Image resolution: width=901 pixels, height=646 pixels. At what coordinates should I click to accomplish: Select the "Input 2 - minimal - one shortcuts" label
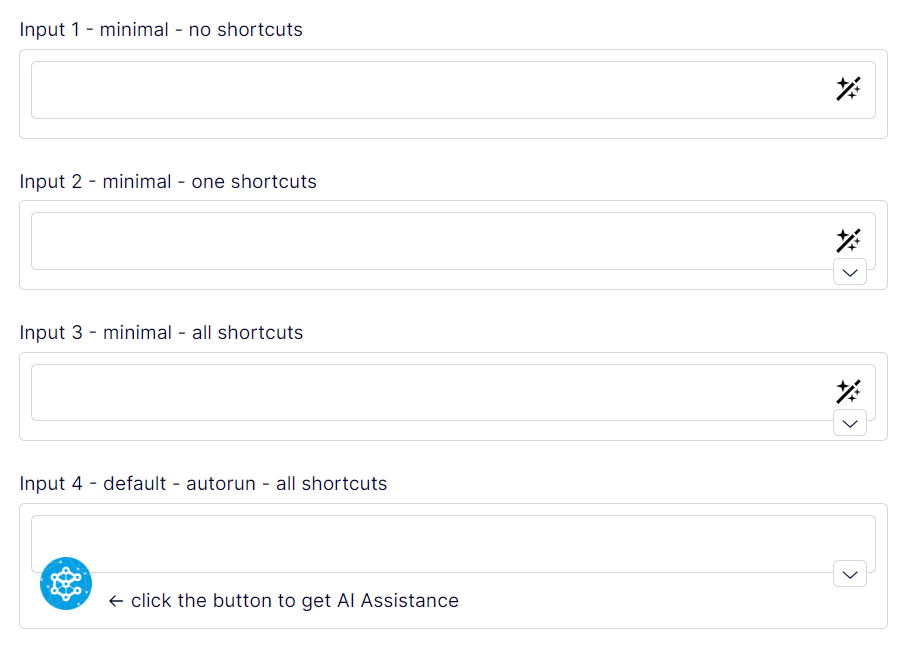[x=168, y=182]
